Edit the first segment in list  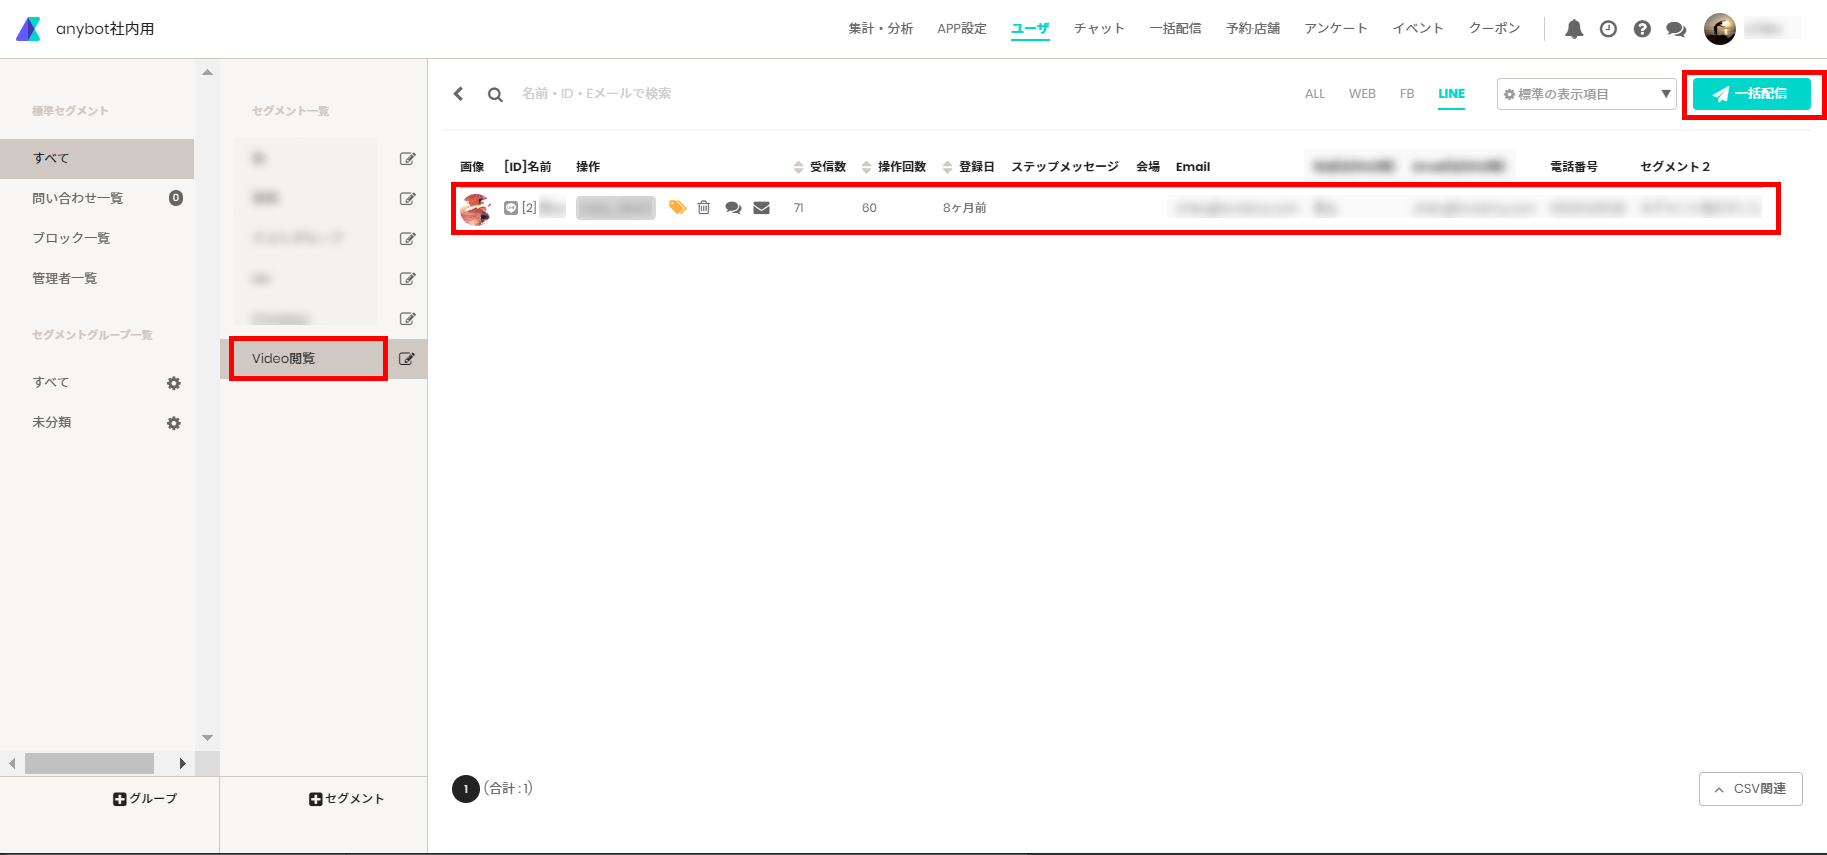tap(407, 159)
